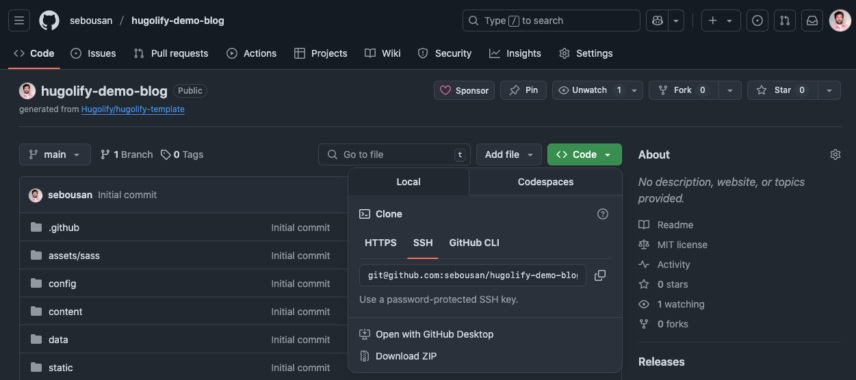Go to GitHub home via Octocat logo
Image resolution: width=856 pixels, height=380 pixels.
[49, 21]
